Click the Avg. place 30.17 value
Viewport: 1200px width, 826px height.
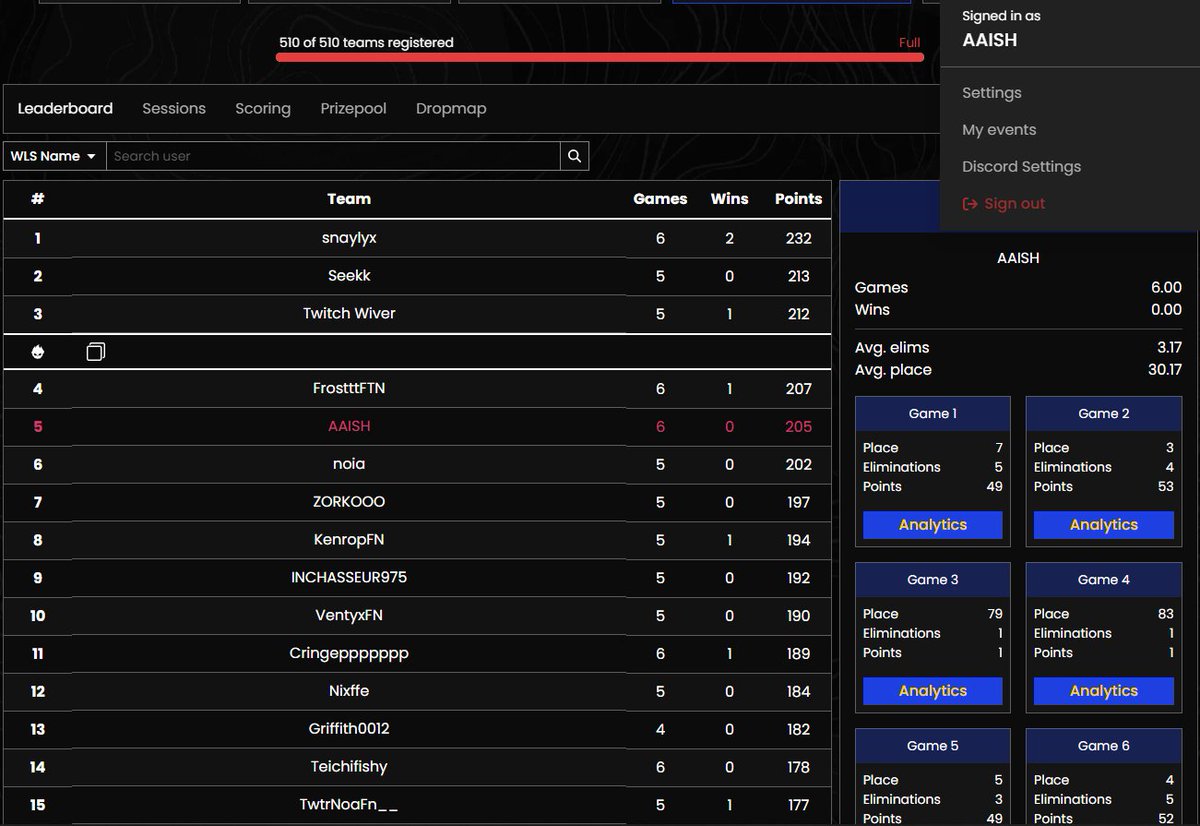1164,370
